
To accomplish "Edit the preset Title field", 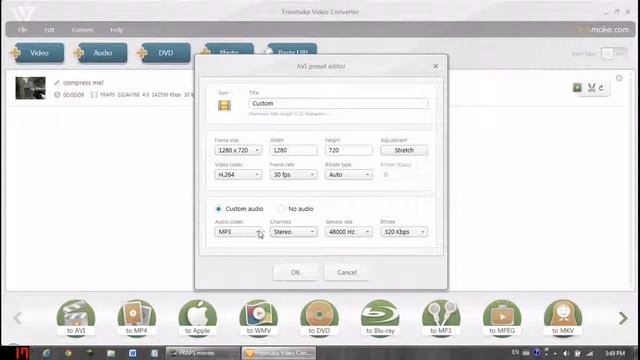I will 338,104.
